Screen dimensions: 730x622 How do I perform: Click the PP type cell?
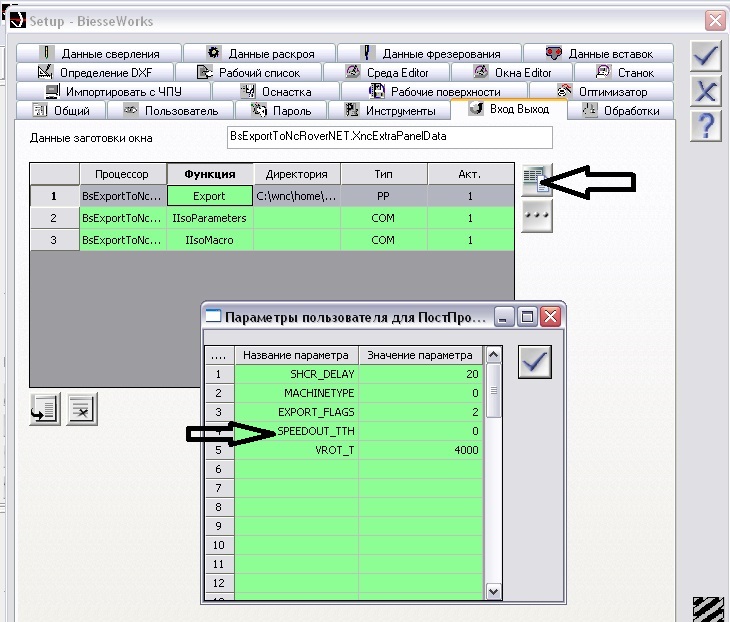click(384, 196)
